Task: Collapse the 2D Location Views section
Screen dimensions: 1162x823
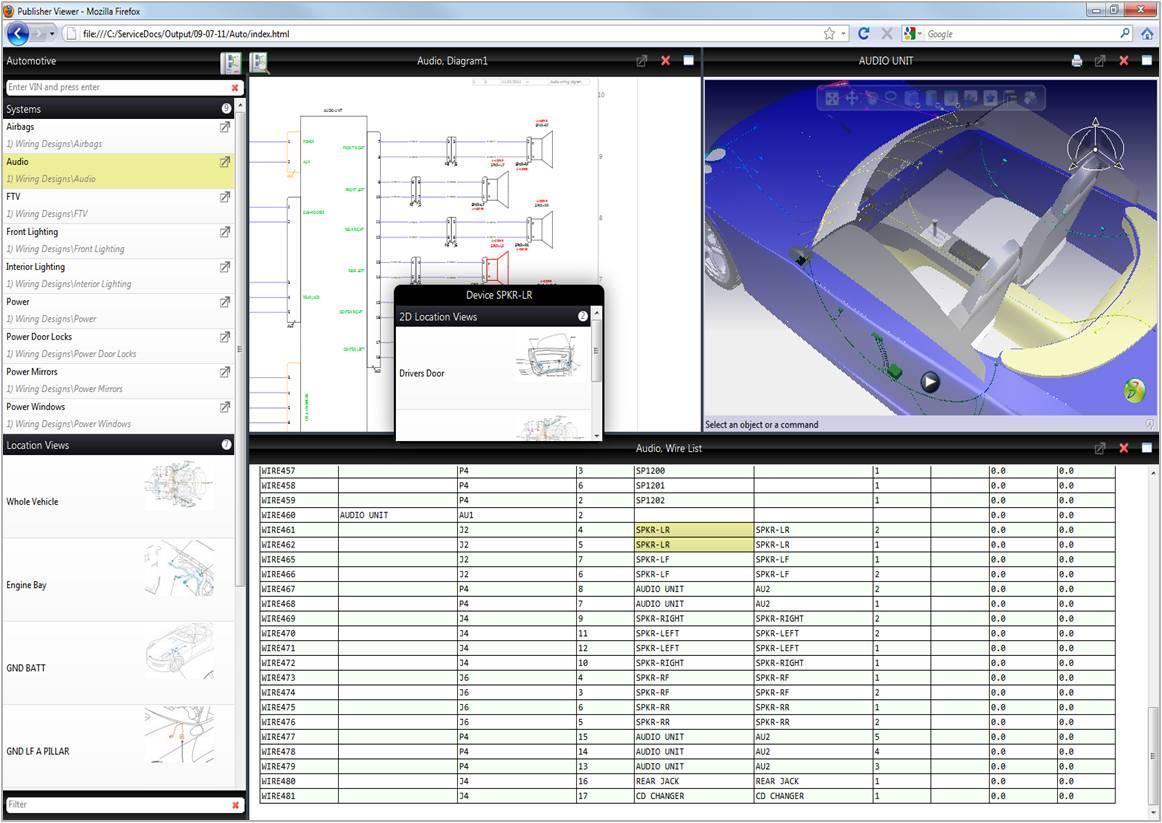Action: (583, 317)
